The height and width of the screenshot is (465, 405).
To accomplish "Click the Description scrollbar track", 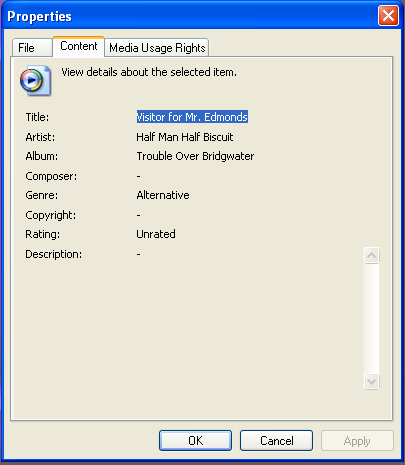I will 371,318.
